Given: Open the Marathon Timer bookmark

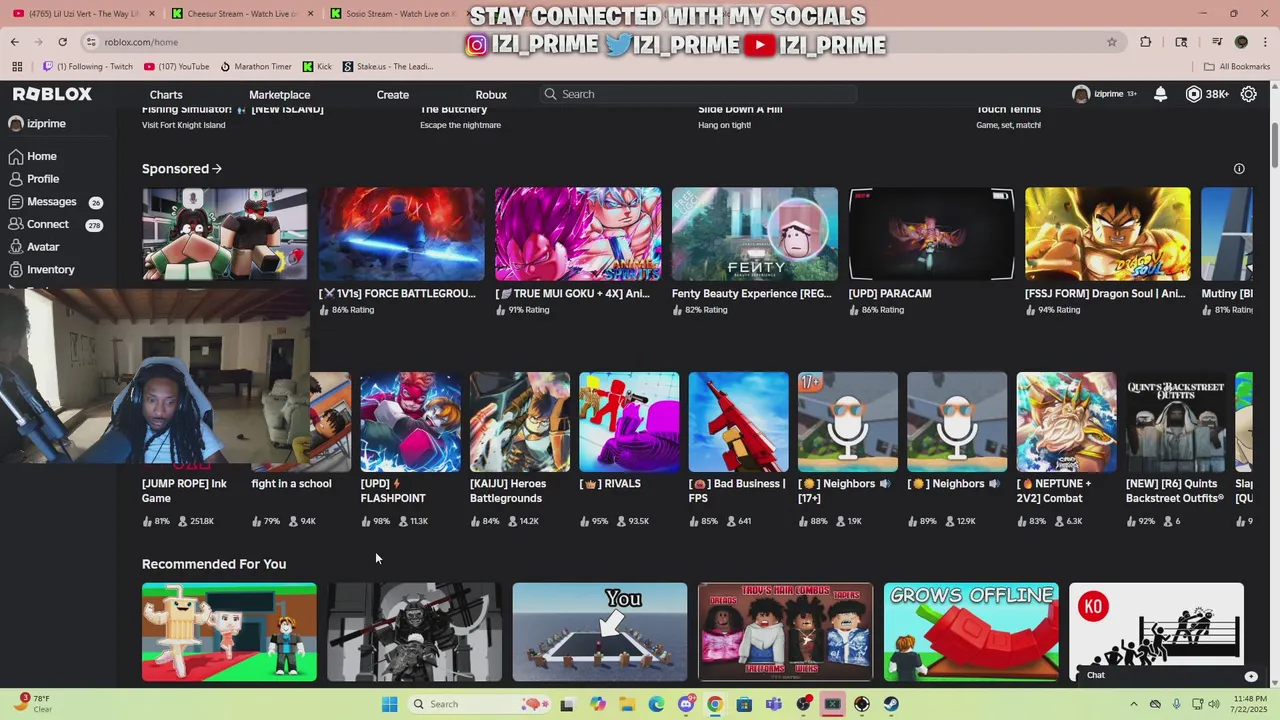Looking at the screenshot, I should pyautogui.click(x=256, y=67).
